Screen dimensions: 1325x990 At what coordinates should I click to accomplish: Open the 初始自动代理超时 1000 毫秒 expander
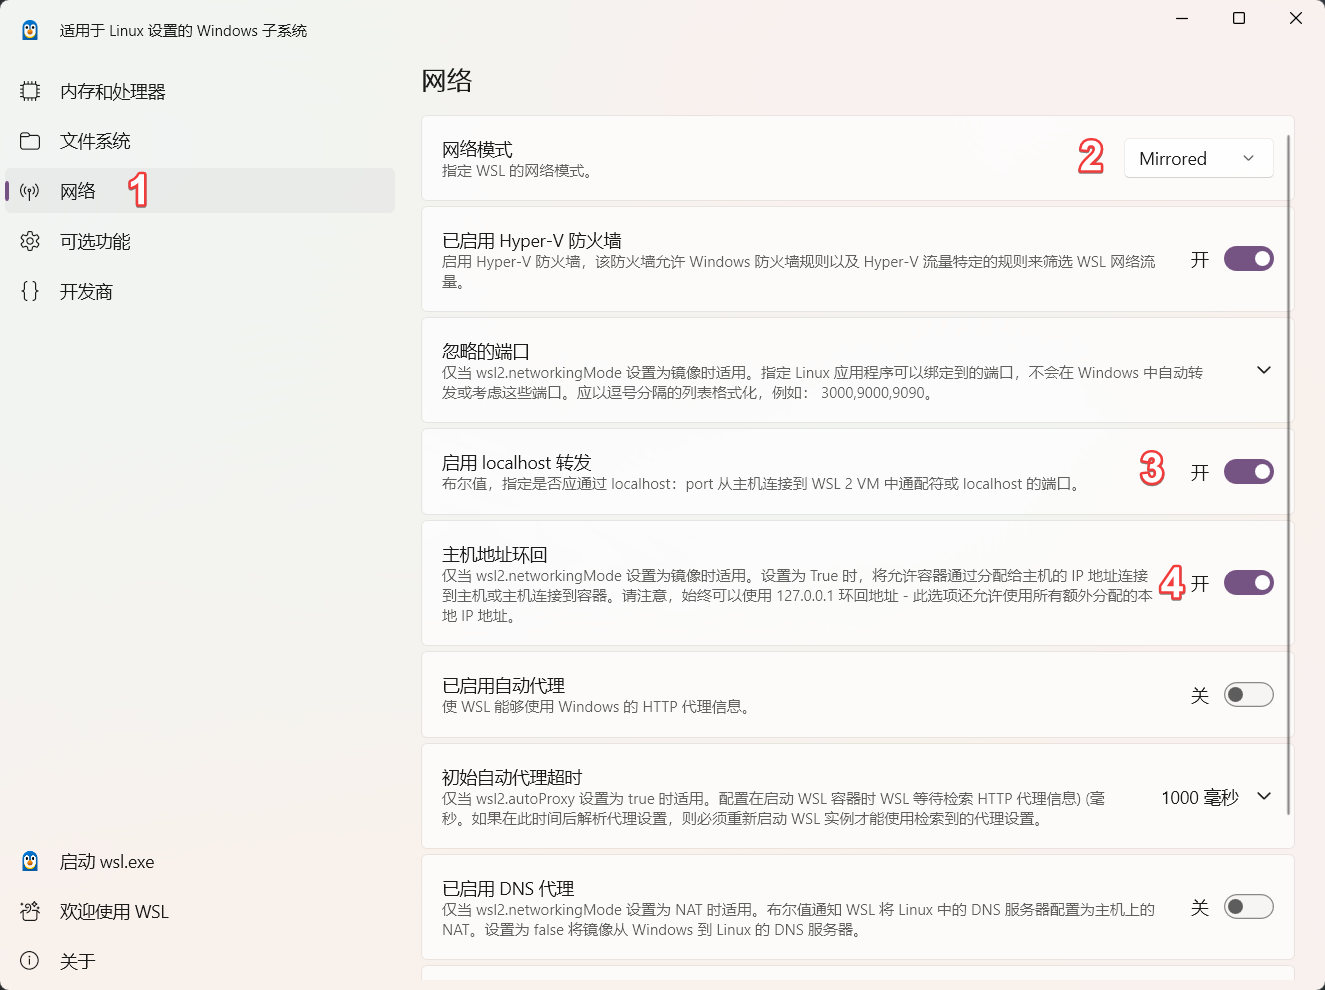1264,796
